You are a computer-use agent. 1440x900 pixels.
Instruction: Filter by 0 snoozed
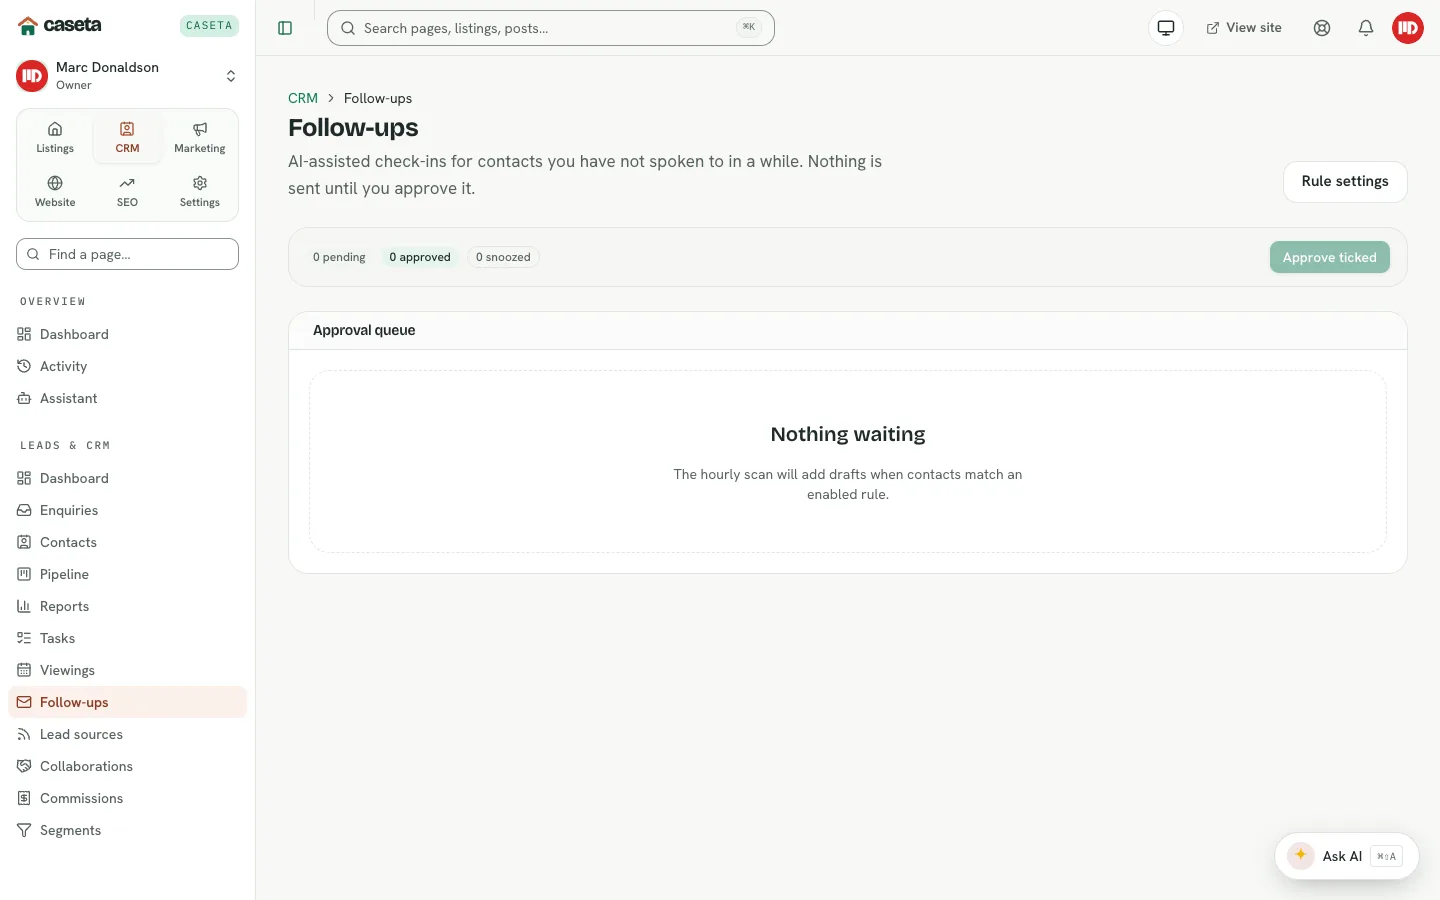[503, 257]
